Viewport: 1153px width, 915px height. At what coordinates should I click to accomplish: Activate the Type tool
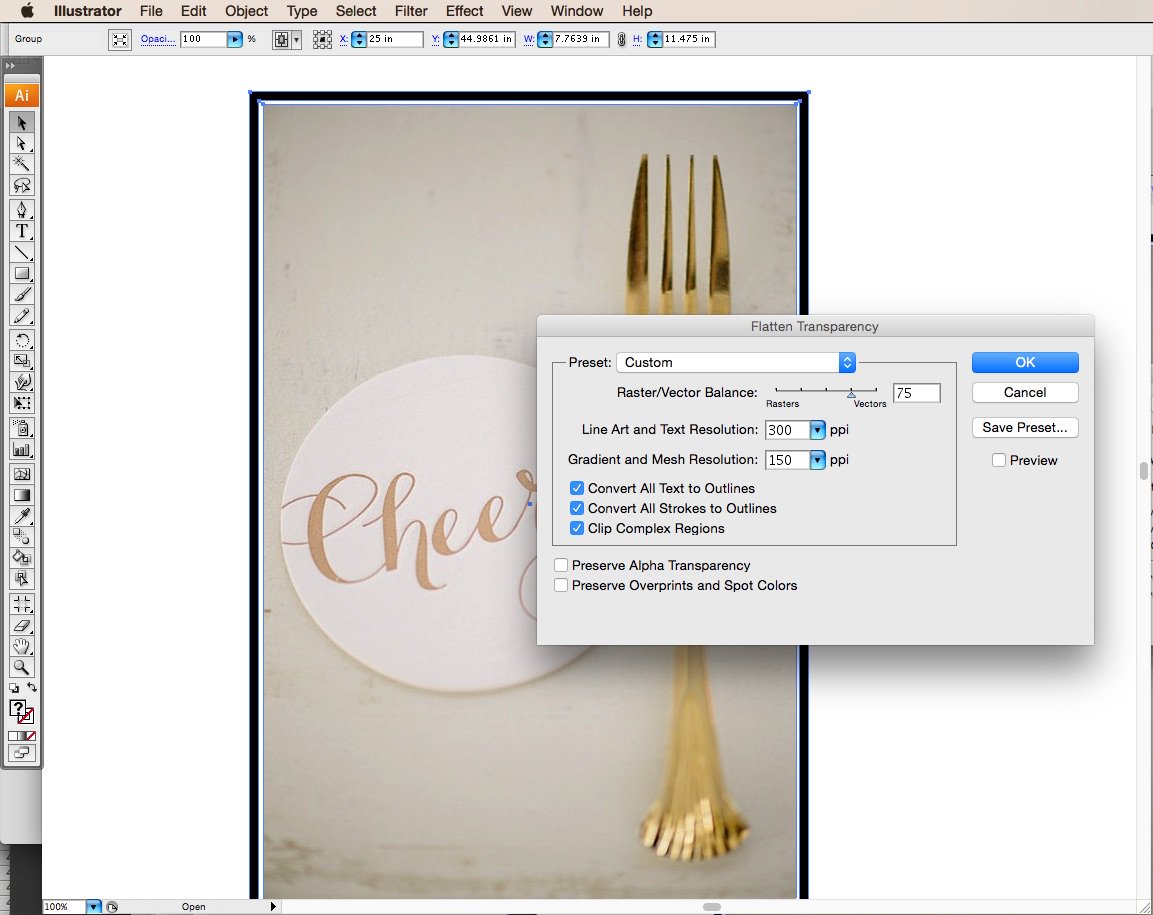tap(22, 231)
